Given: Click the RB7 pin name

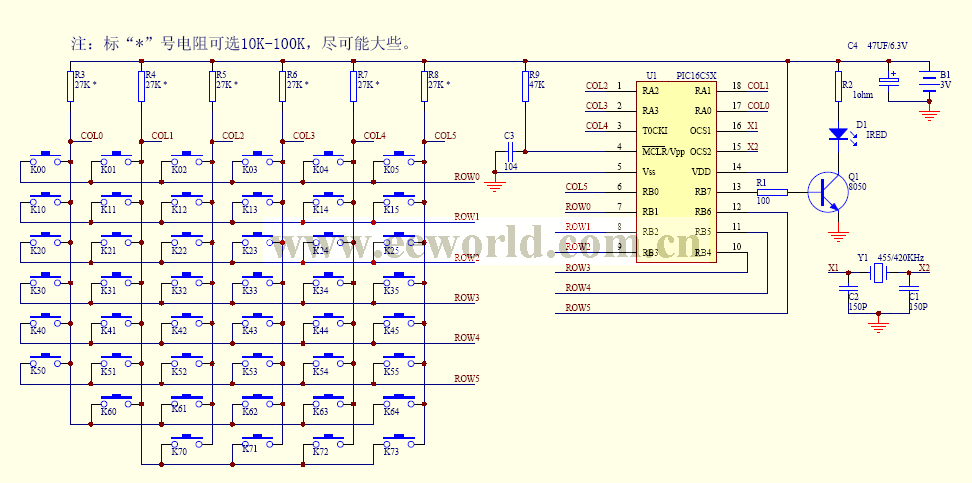Looking at the screenshot, I should (703, 192).
